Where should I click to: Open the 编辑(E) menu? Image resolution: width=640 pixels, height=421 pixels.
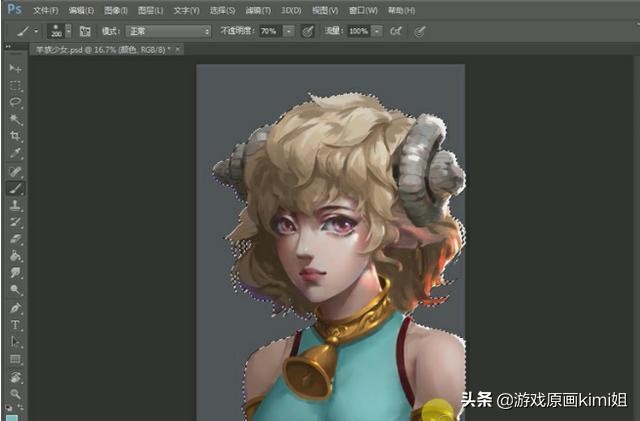81,11
